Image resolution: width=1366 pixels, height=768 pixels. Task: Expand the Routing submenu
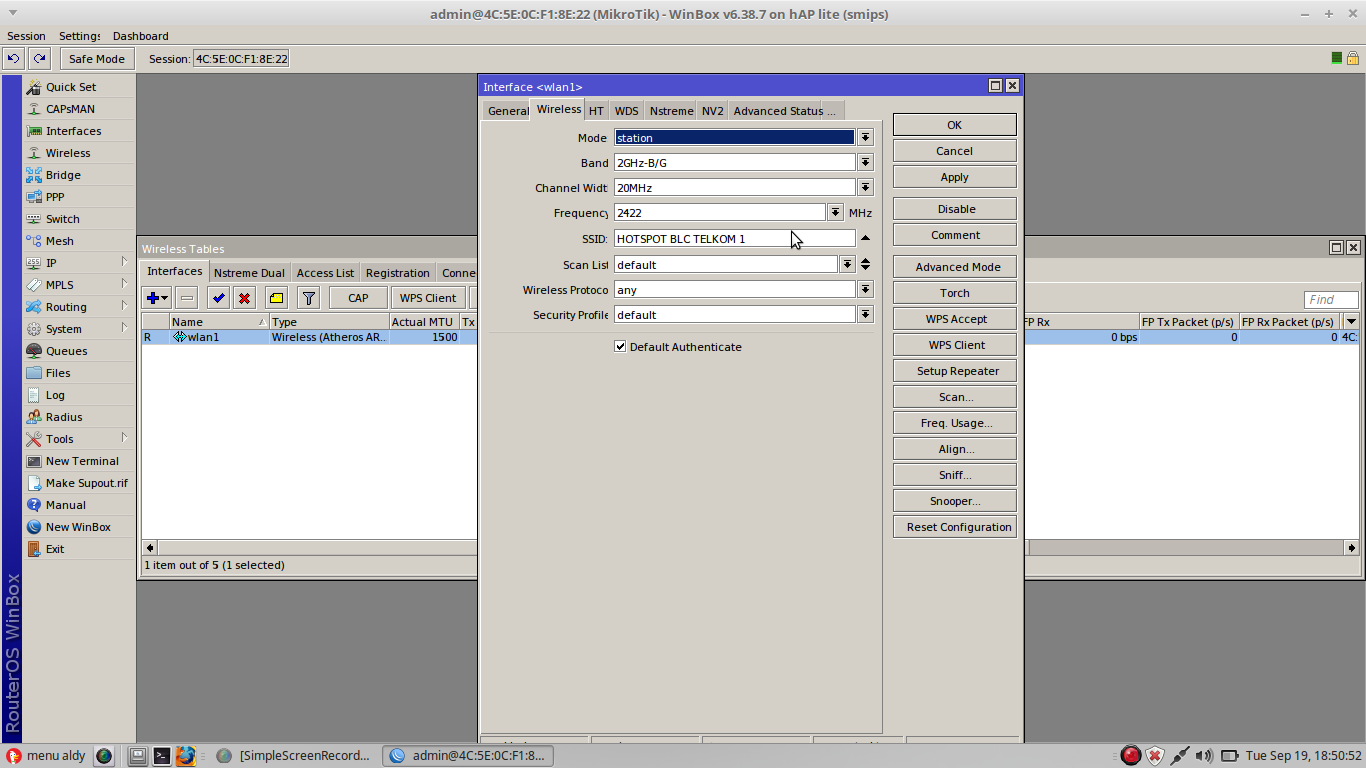pos(125,306)
